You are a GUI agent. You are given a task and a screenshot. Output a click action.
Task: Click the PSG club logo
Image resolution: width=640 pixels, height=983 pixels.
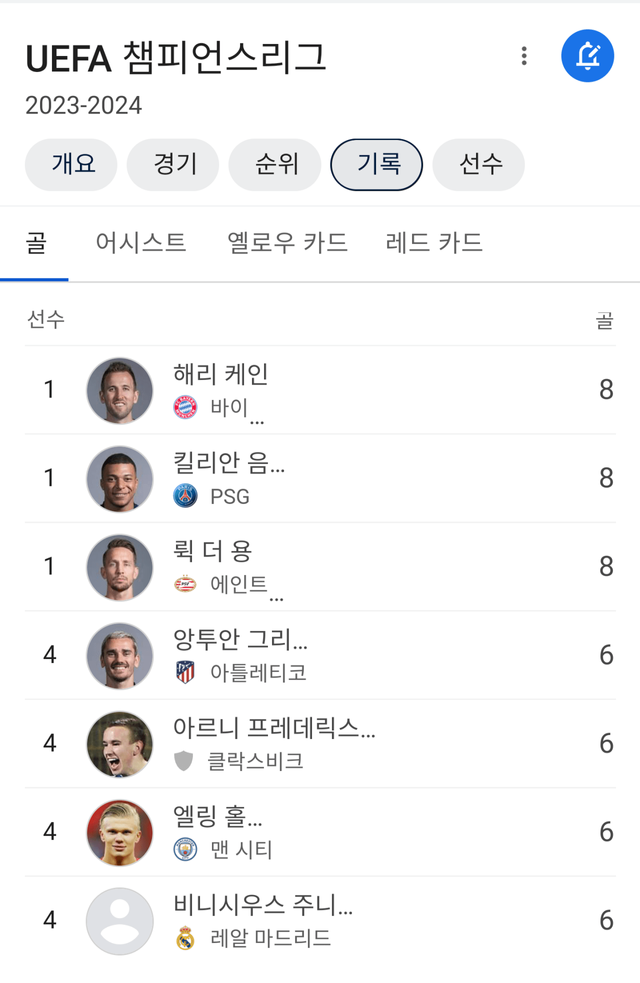pyautogui.click(x=185, y=496)
